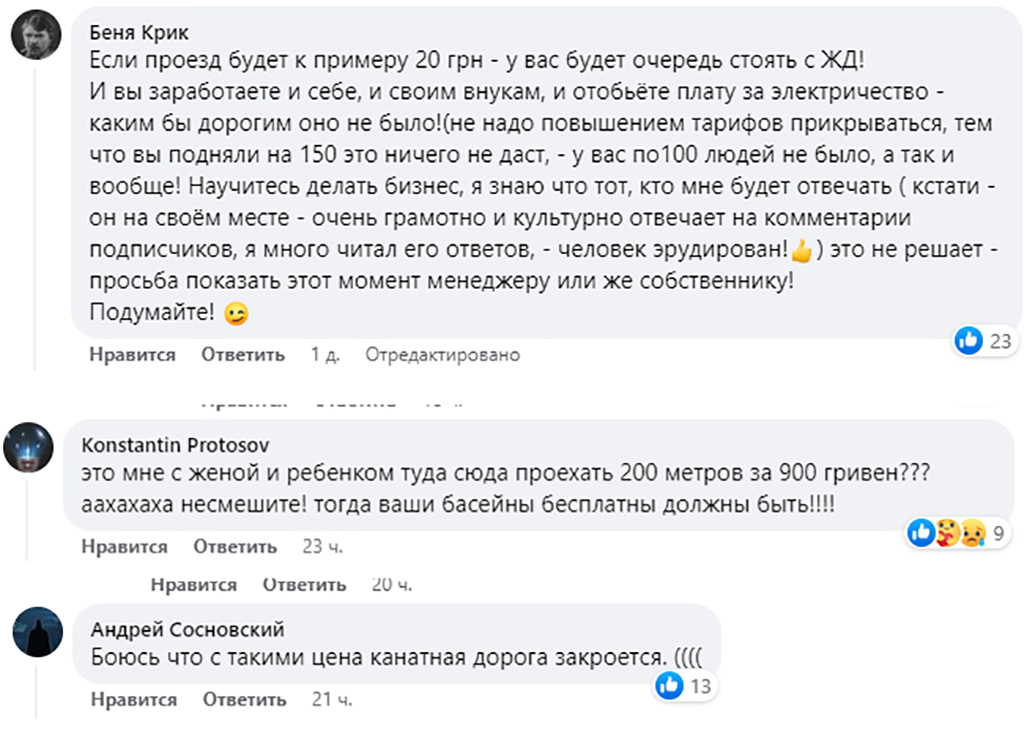Click the '20 ч.' nested reply timestamp

(x=391, y=585)
